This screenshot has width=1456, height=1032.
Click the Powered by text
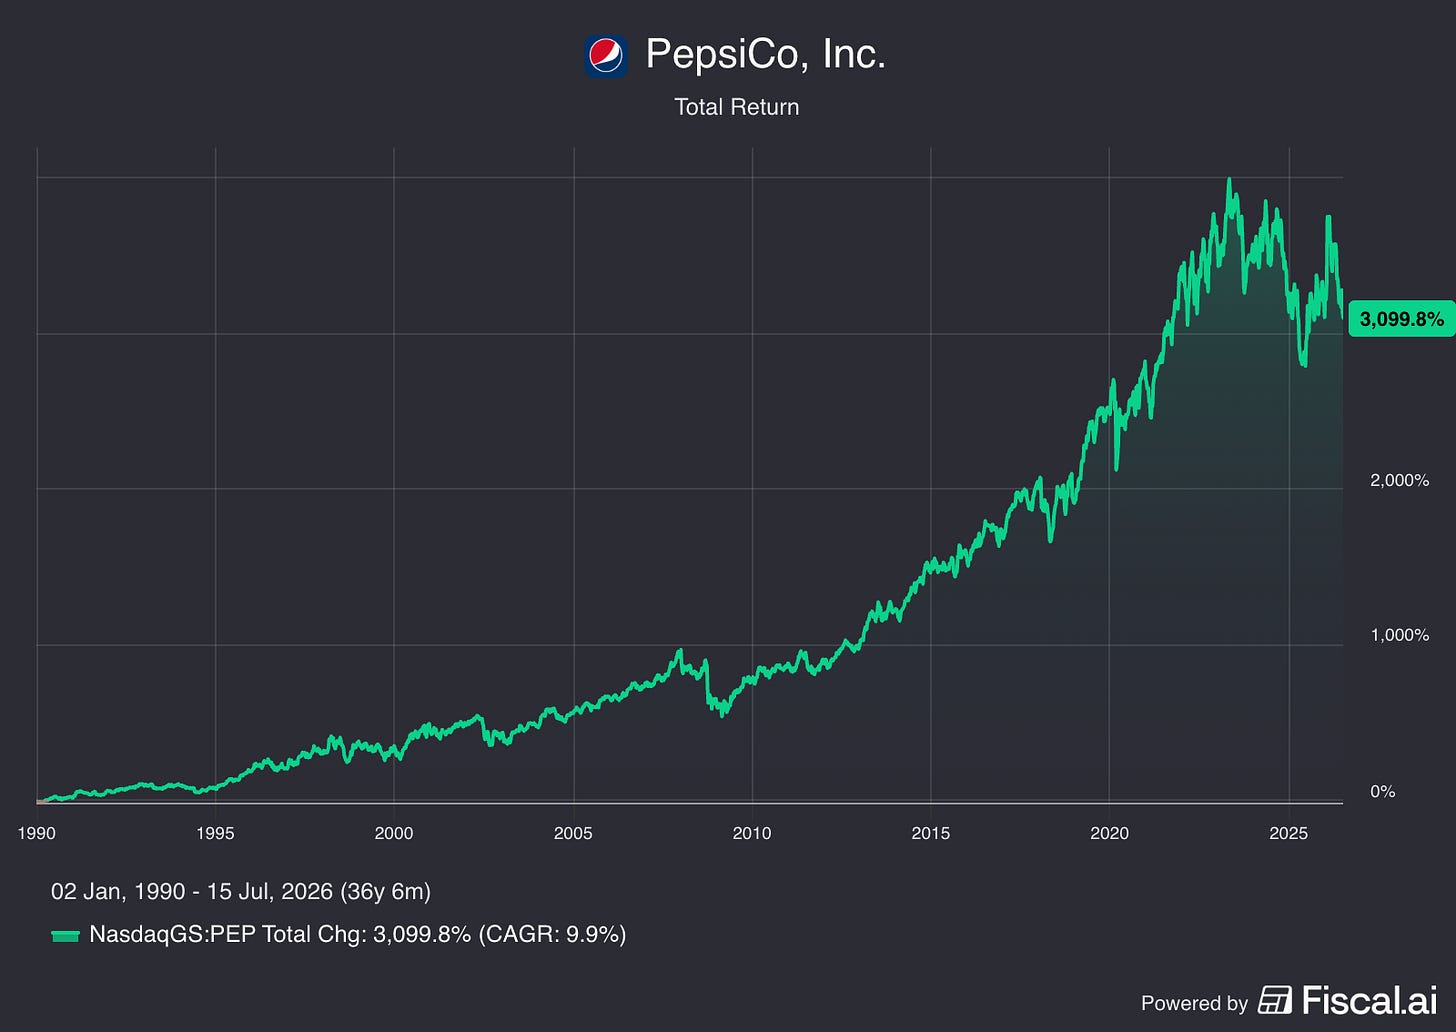pos(1194,1003)
